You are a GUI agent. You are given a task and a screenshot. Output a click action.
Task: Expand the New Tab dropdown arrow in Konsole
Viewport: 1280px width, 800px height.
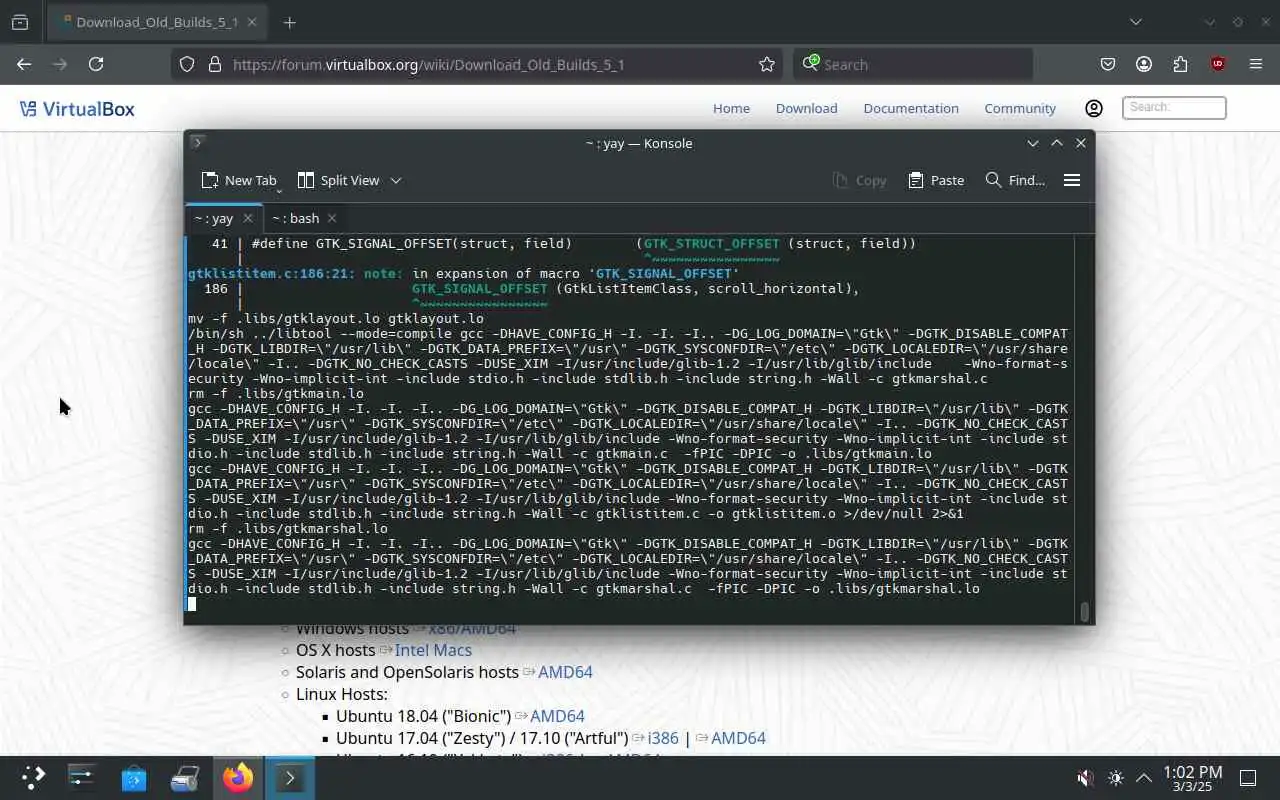tap(279, 190)
